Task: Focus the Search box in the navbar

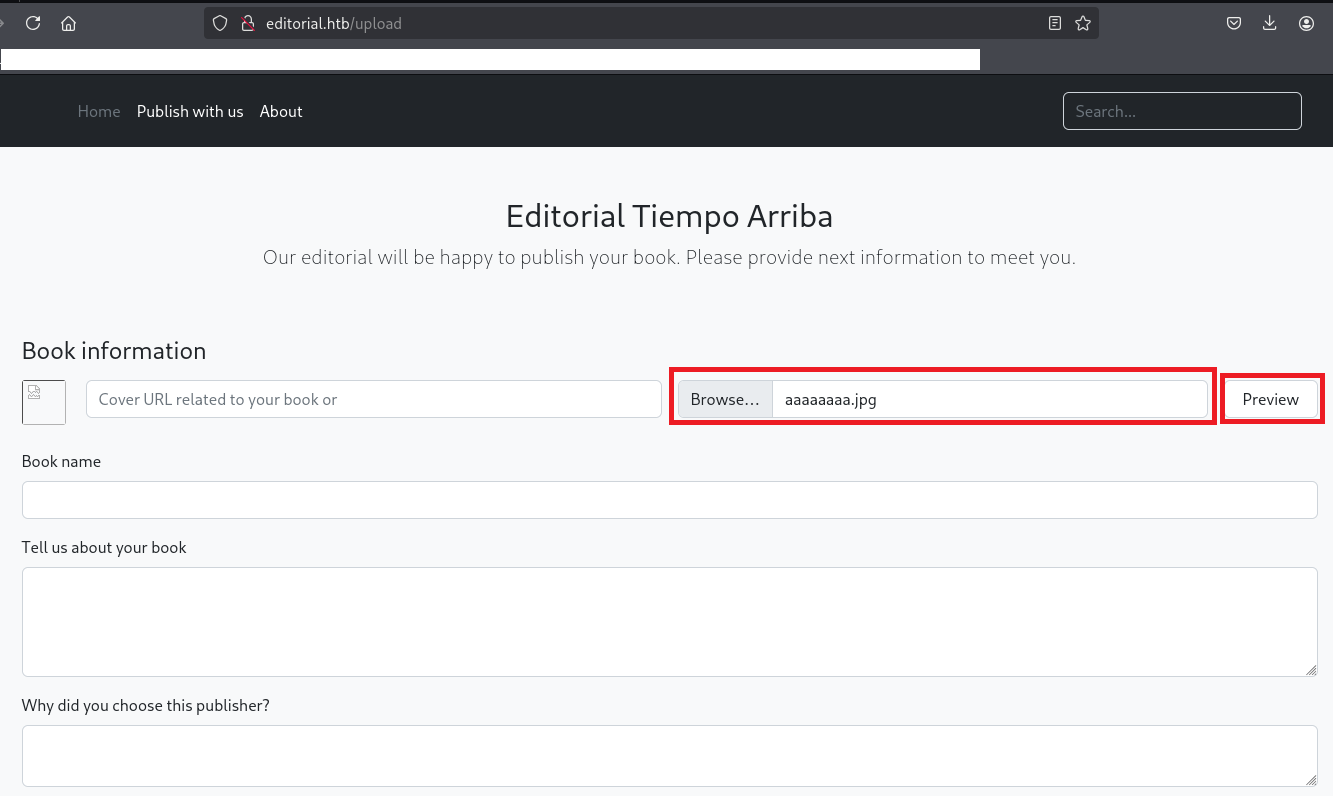Action: [1182, 111]
